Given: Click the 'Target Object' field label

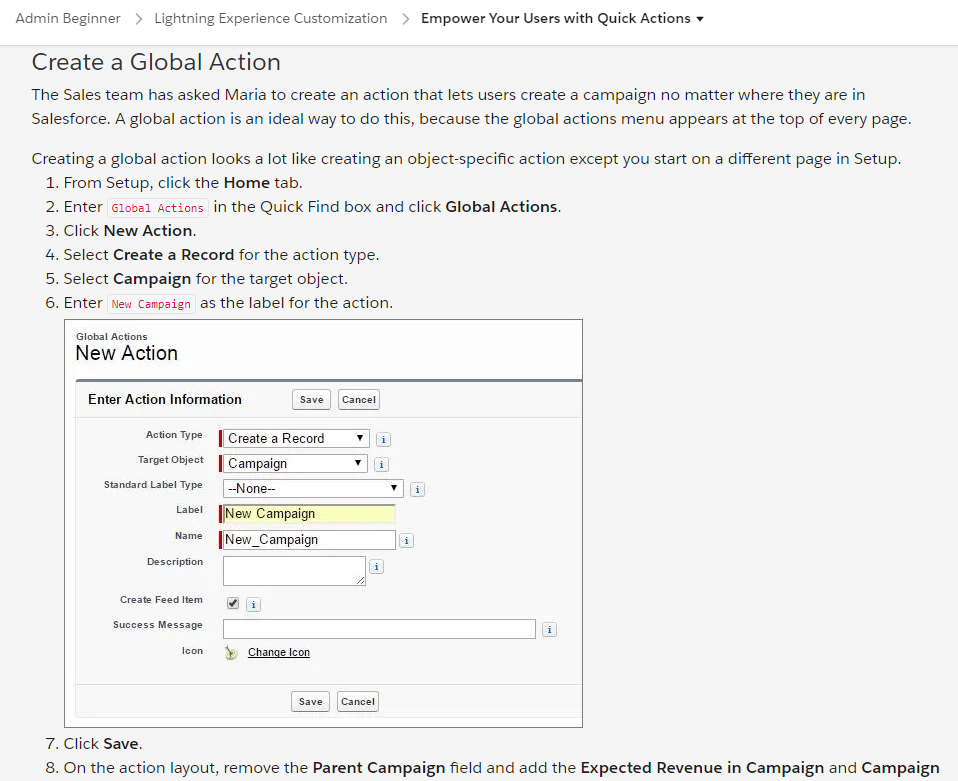Looking at the screenshot, I should [170, 460].
